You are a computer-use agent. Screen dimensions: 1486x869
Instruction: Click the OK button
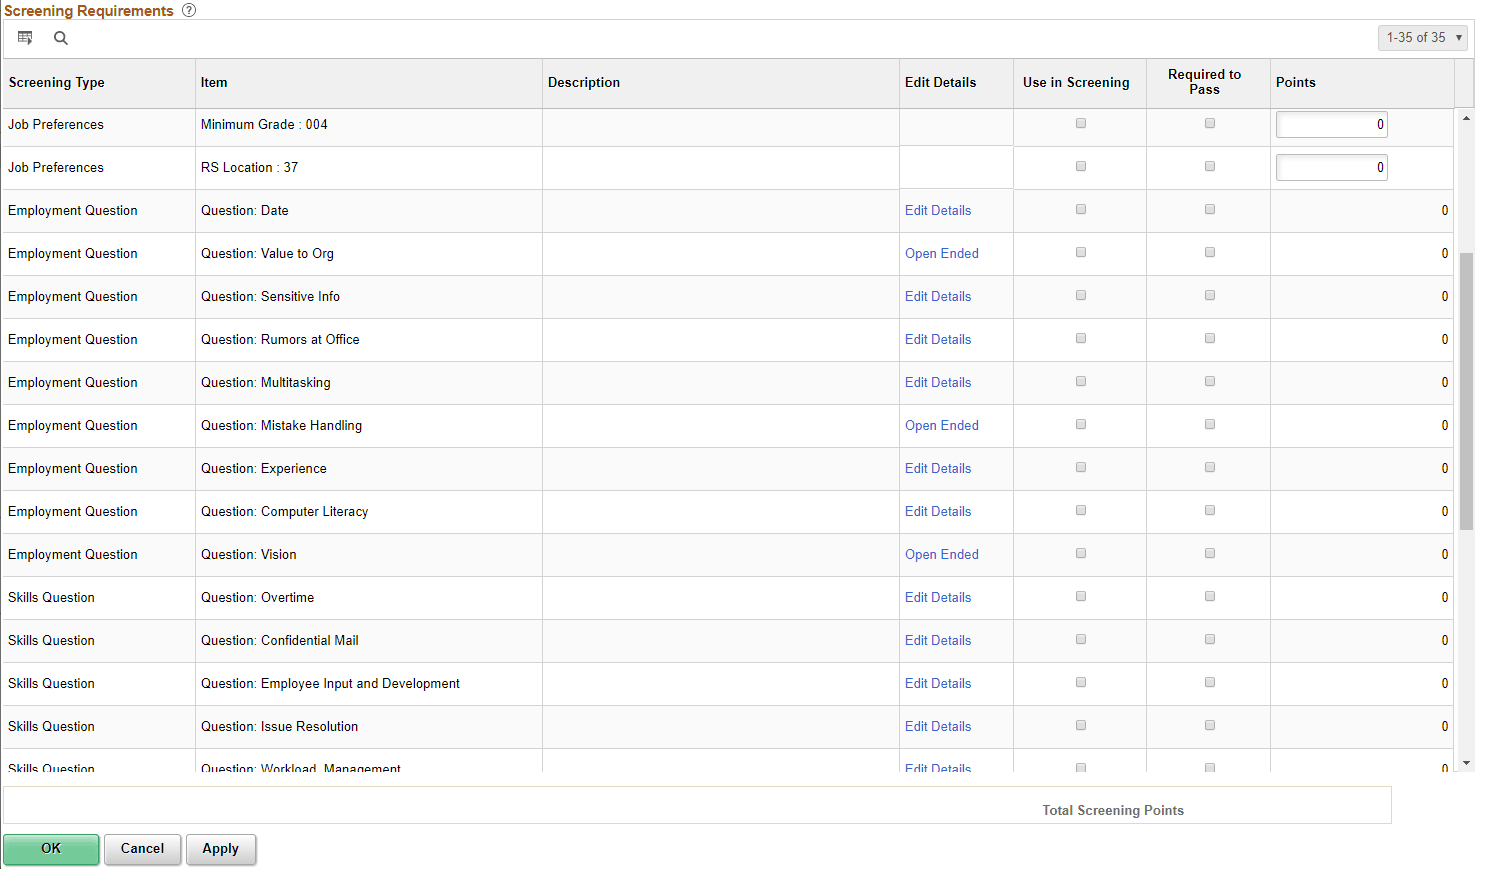click(x=51, y=848)
